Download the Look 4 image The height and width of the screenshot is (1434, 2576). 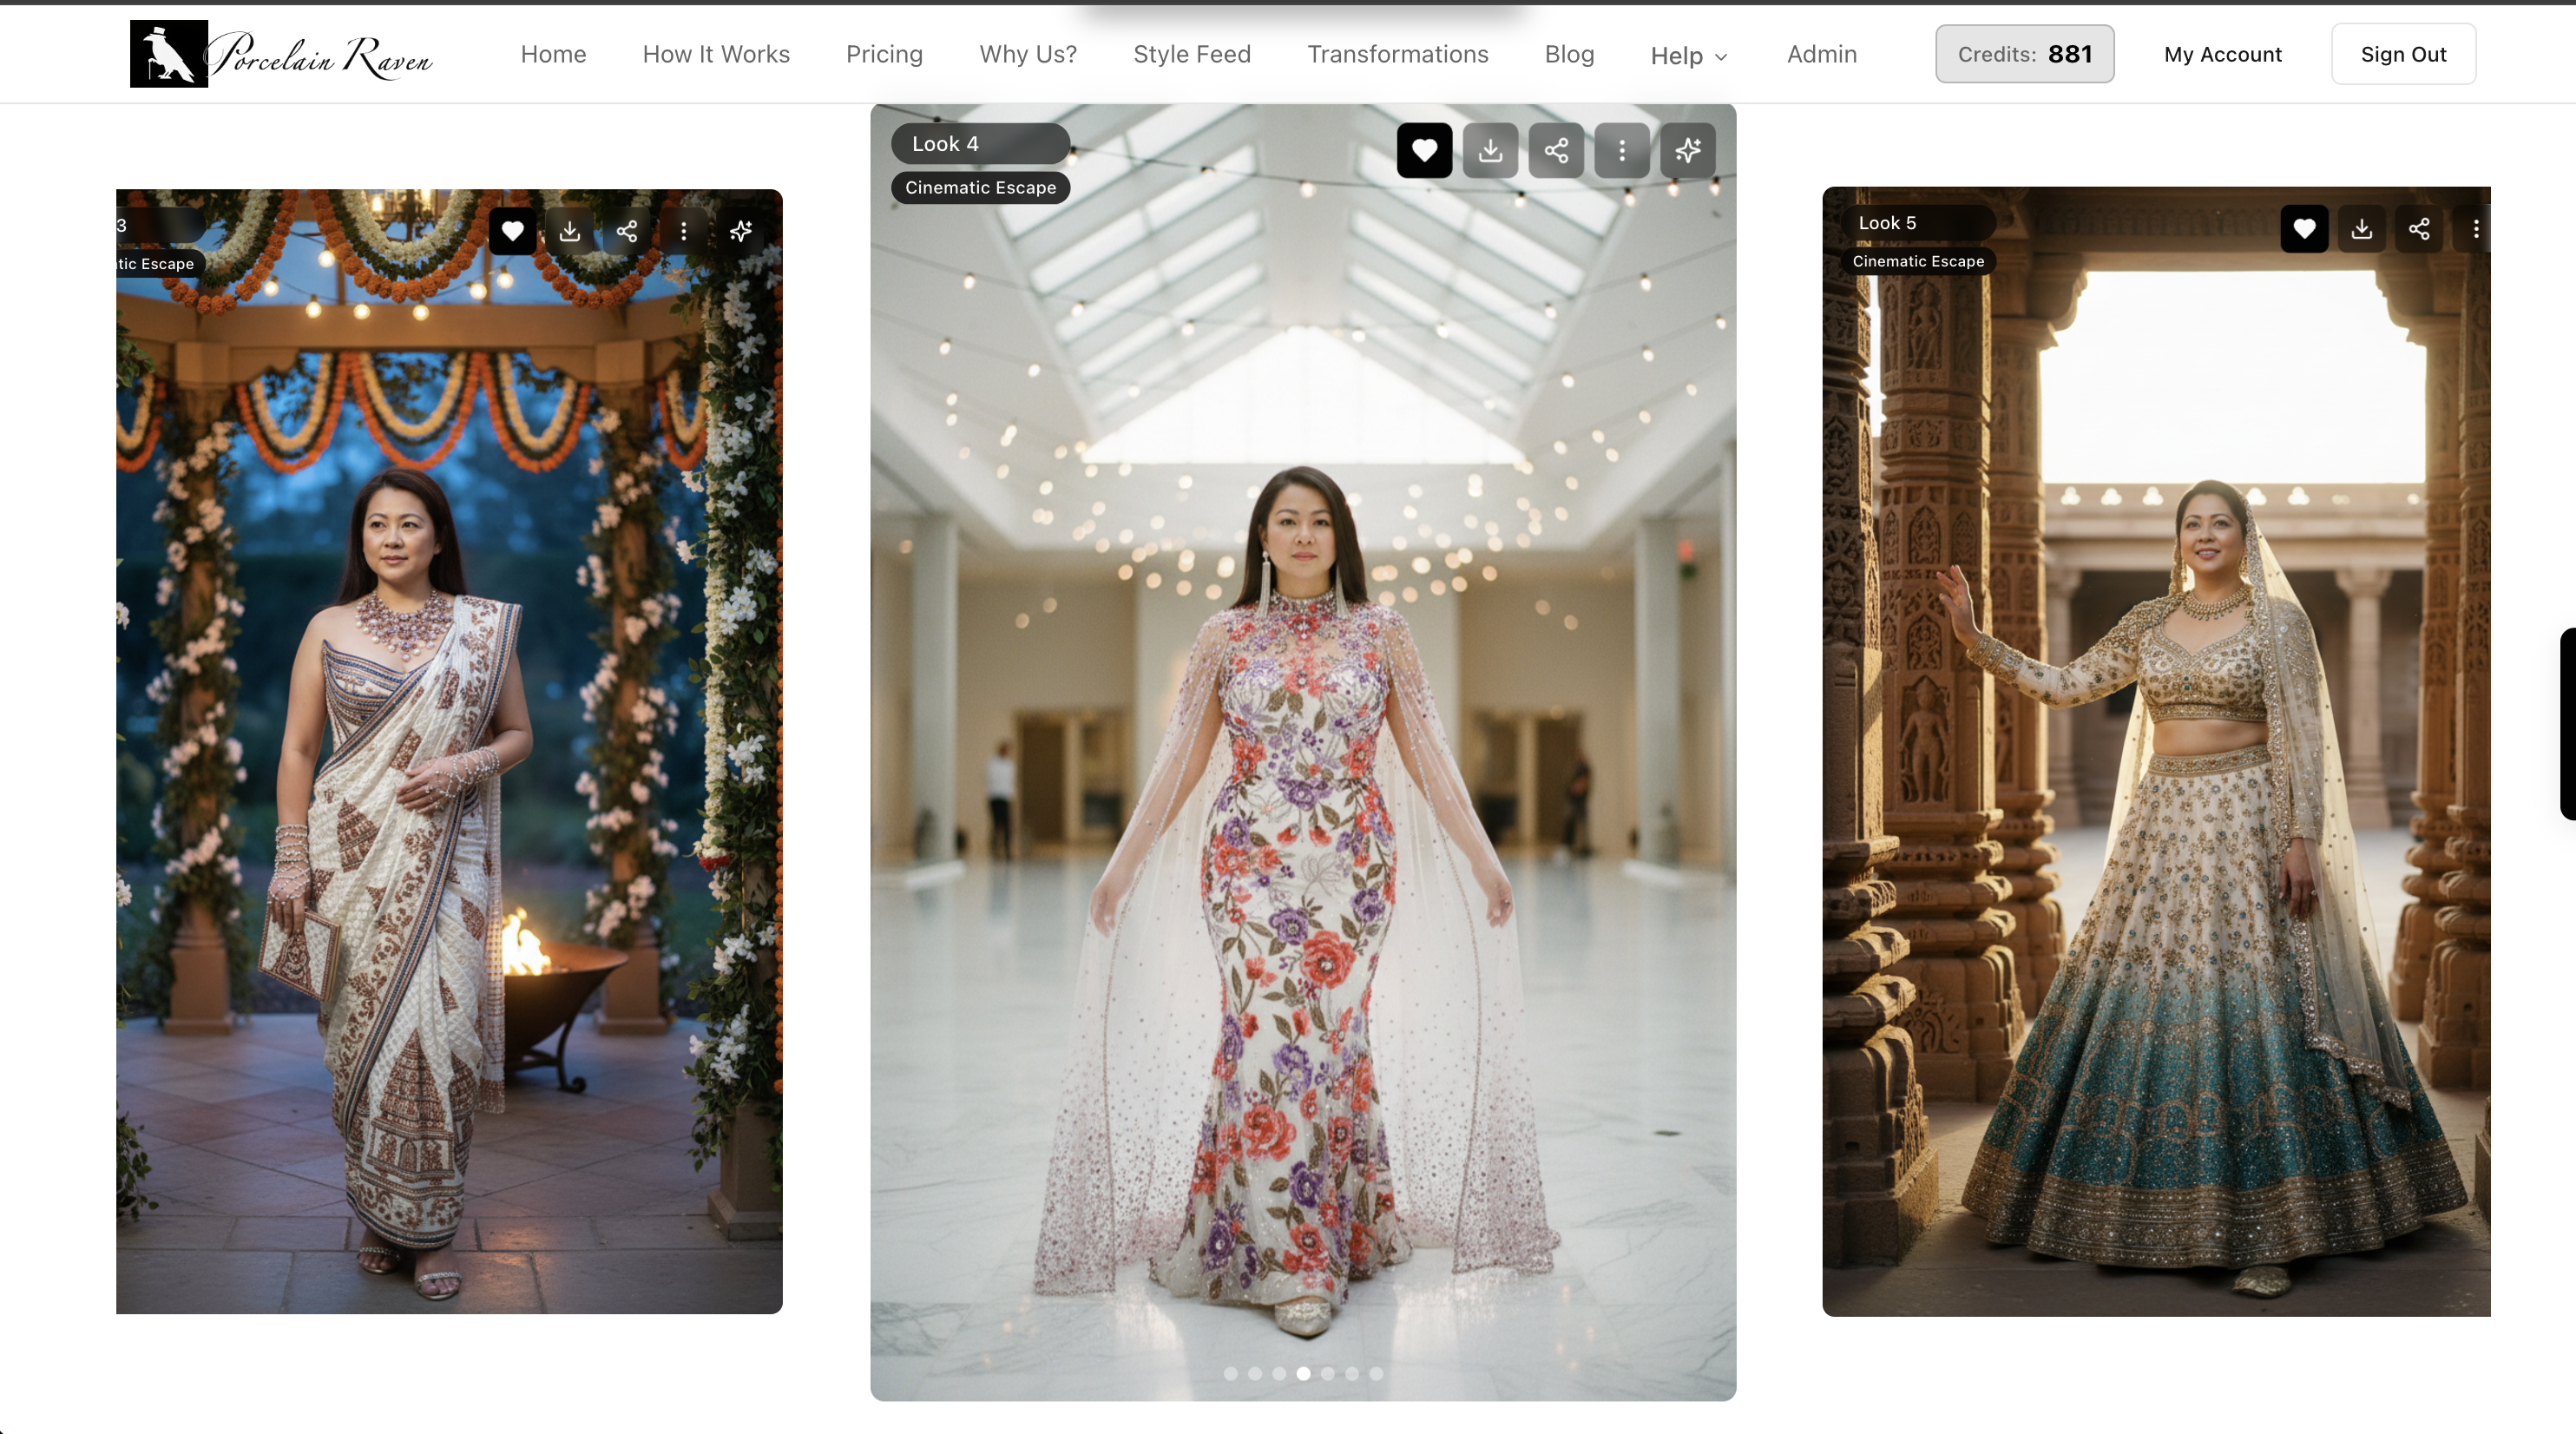[x=1490, y=151]
